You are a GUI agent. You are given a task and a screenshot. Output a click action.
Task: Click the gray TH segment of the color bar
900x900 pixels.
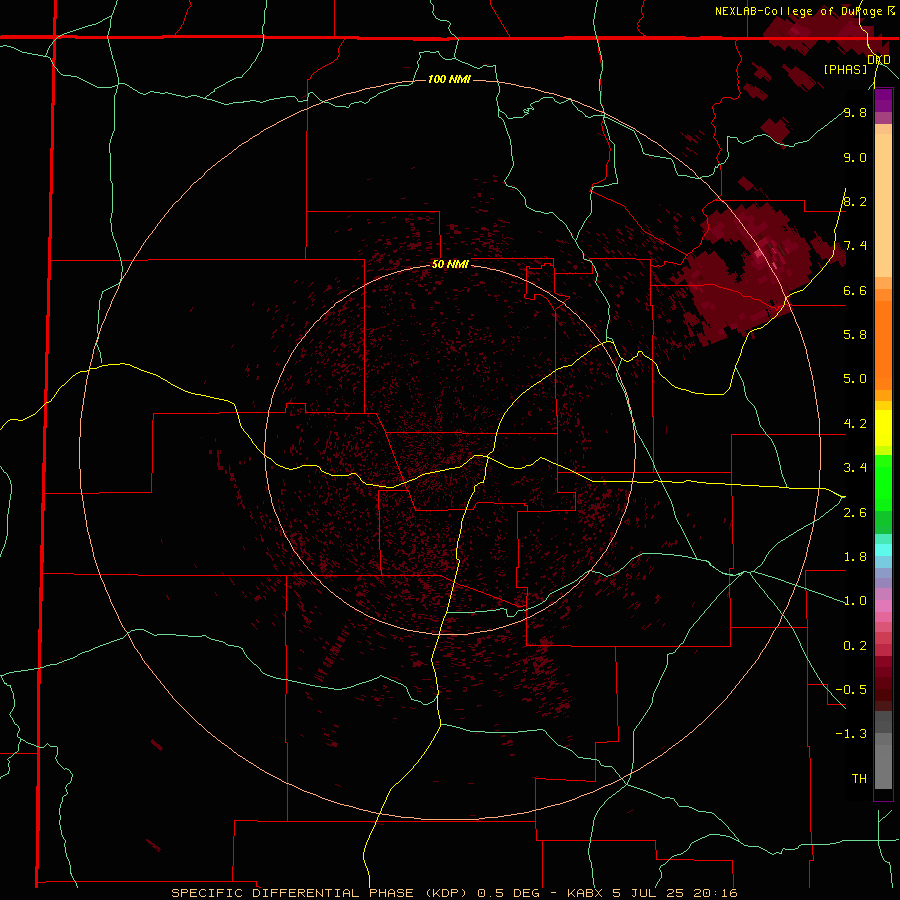[x=883, y=766]
